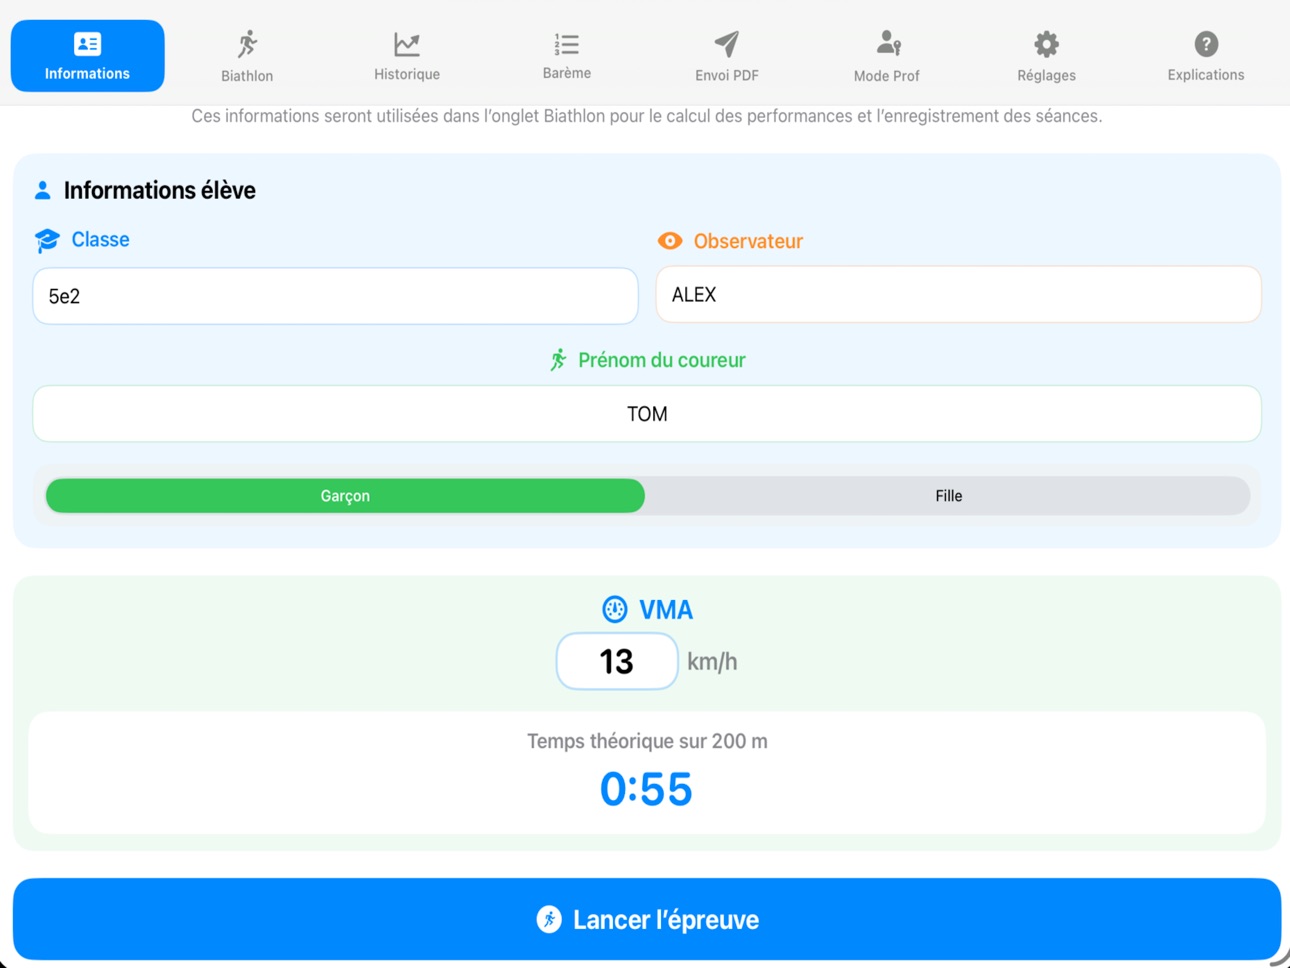The width and height of the screenshot is (1290, 968).
Task: Select Garçon gender option
Action: tap(345, 496)
